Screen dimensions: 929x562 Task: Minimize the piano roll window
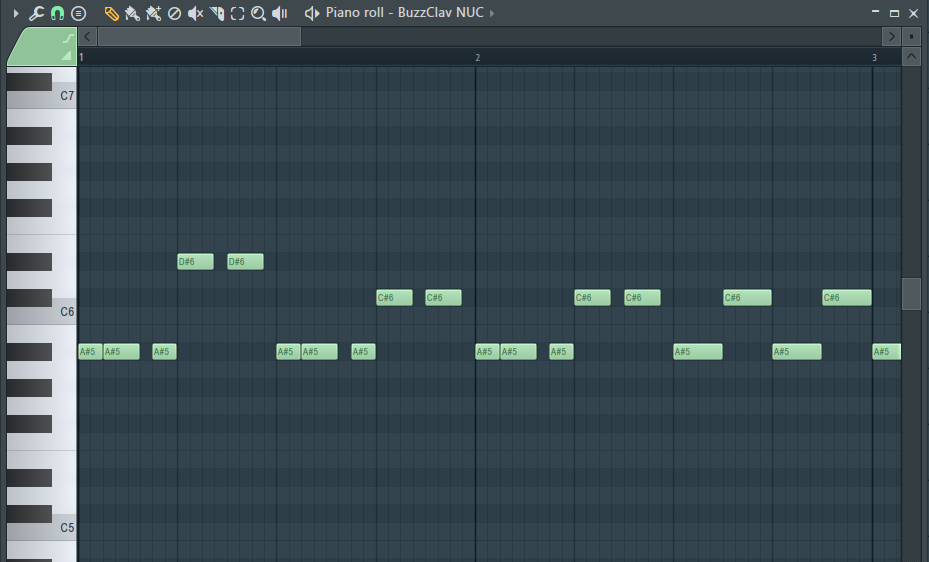click(875, 12)
